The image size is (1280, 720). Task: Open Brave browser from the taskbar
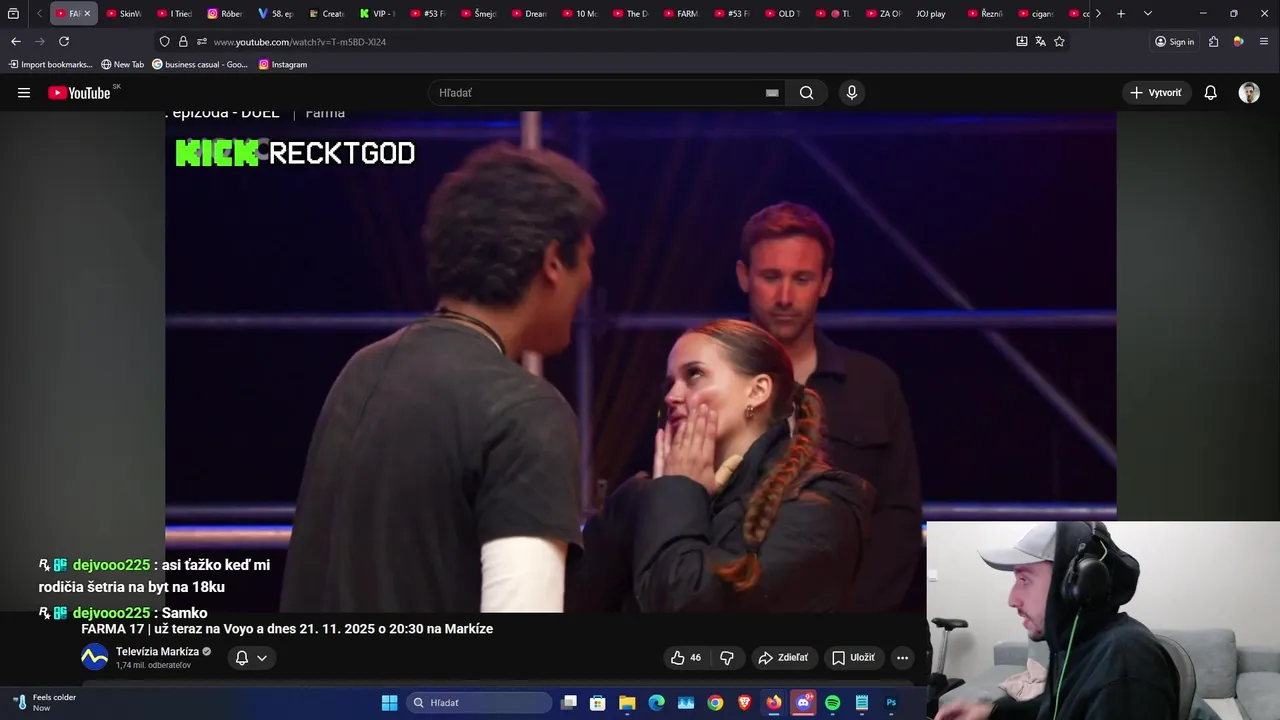[744, 703]
